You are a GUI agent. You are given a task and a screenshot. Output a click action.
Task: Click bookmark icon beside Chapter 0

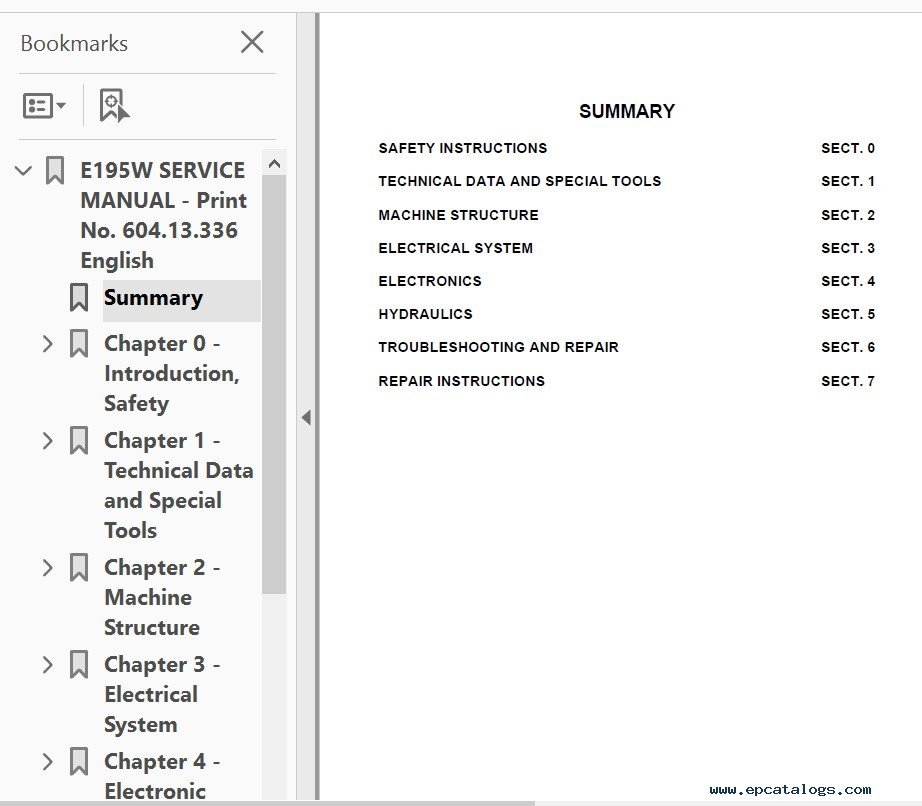coord(79,343)
